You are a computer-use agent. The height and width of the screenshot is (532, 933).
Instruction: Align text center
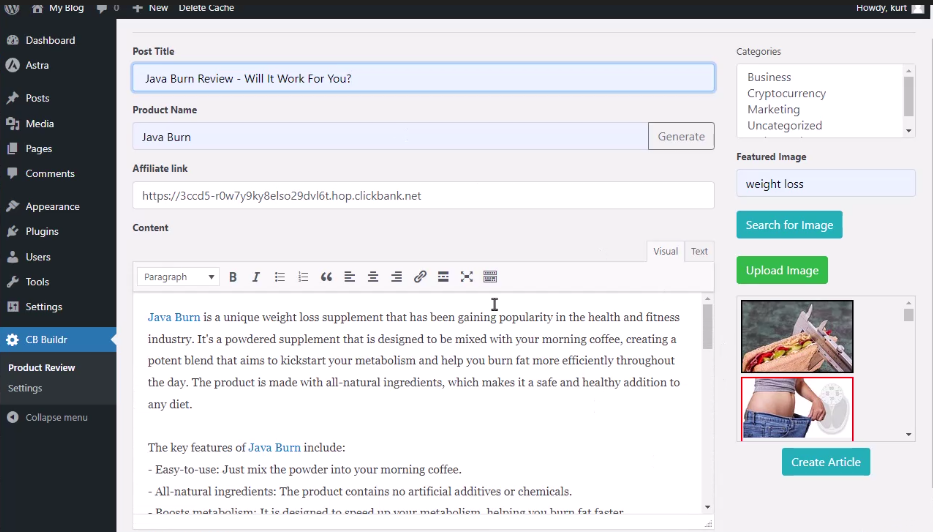click(372, 277)
